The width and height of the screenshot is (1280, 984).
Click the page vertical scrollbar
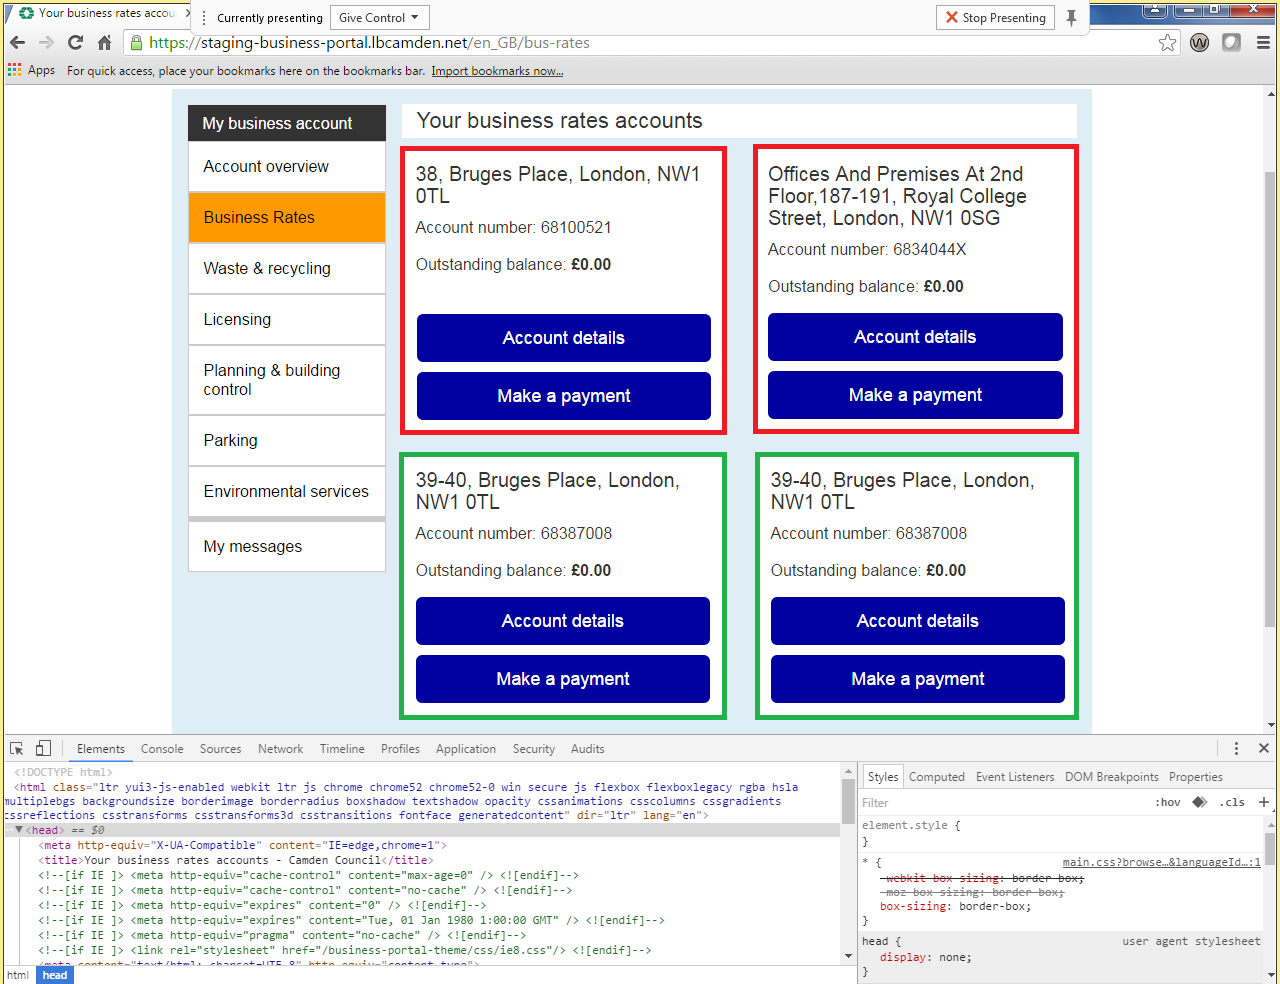coord(1271,400)
